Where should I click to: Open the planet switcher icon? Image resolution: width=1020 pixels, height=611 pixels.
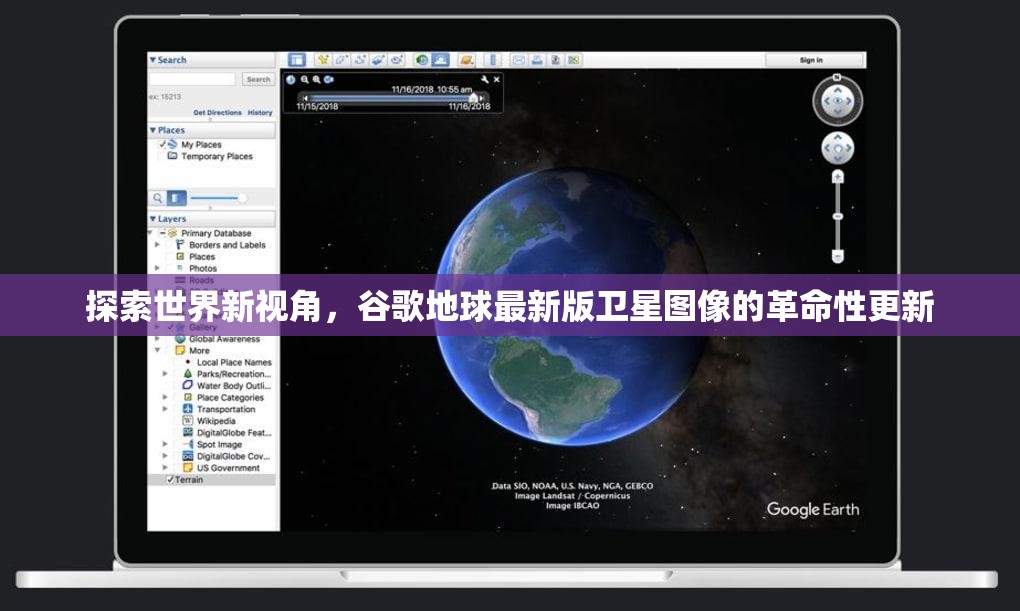click(466, 60)
